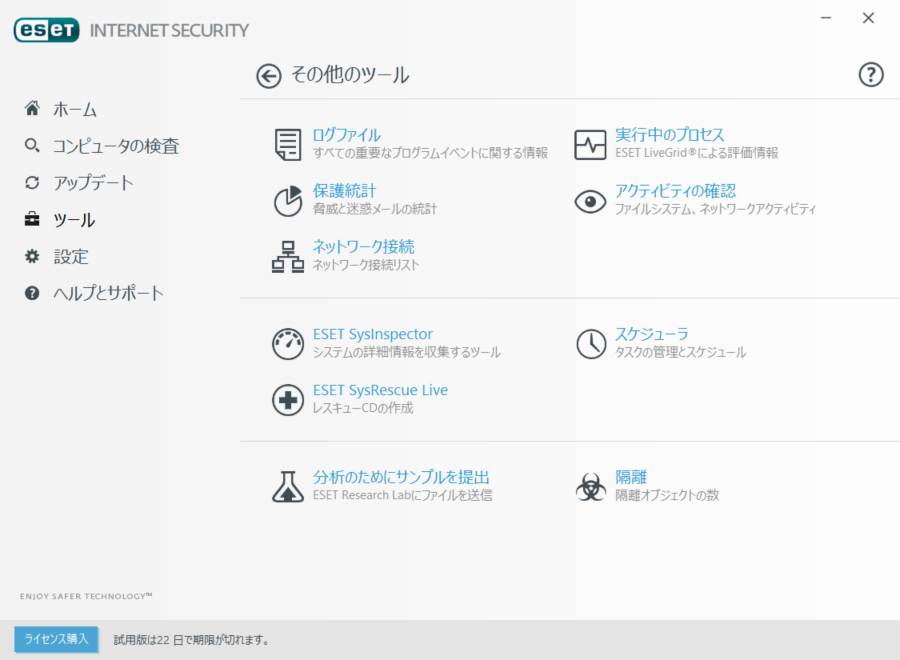The height and width of the screenshot is (660, 900).
Task: Click the back arrow next to その他のツール
Action: pos(269,76)
